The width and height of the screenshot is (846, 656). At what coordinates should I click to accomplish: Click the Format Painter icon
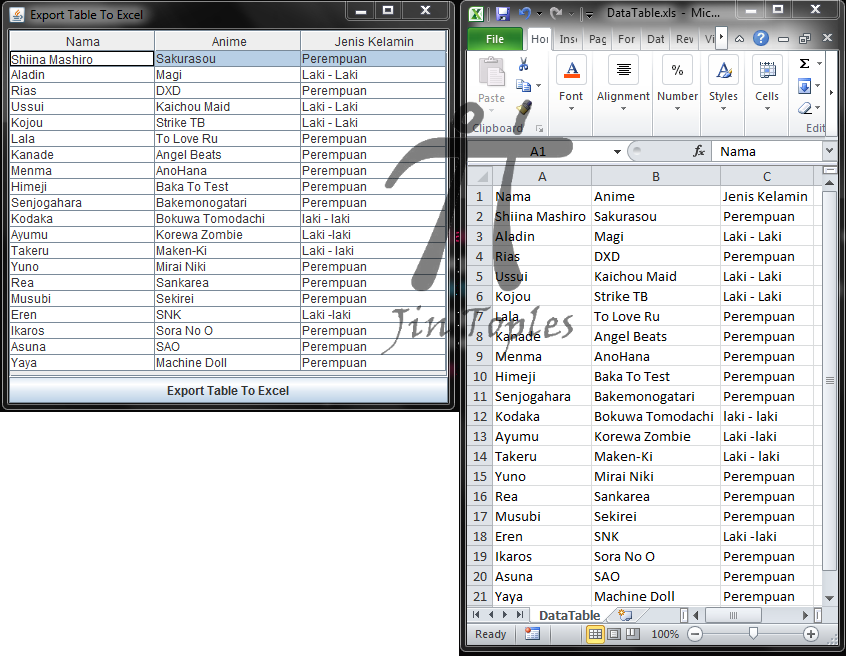click(524, 107)
